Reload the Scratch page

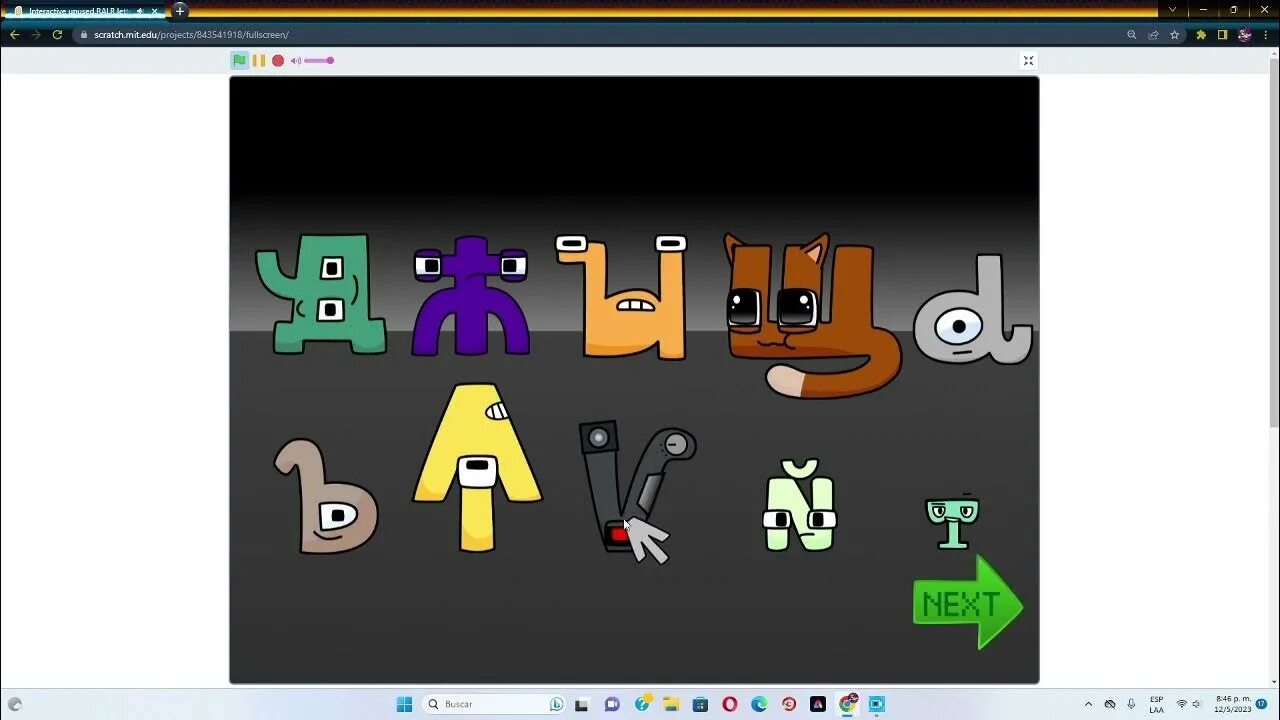pyautogui.click(x=57, y=35)
